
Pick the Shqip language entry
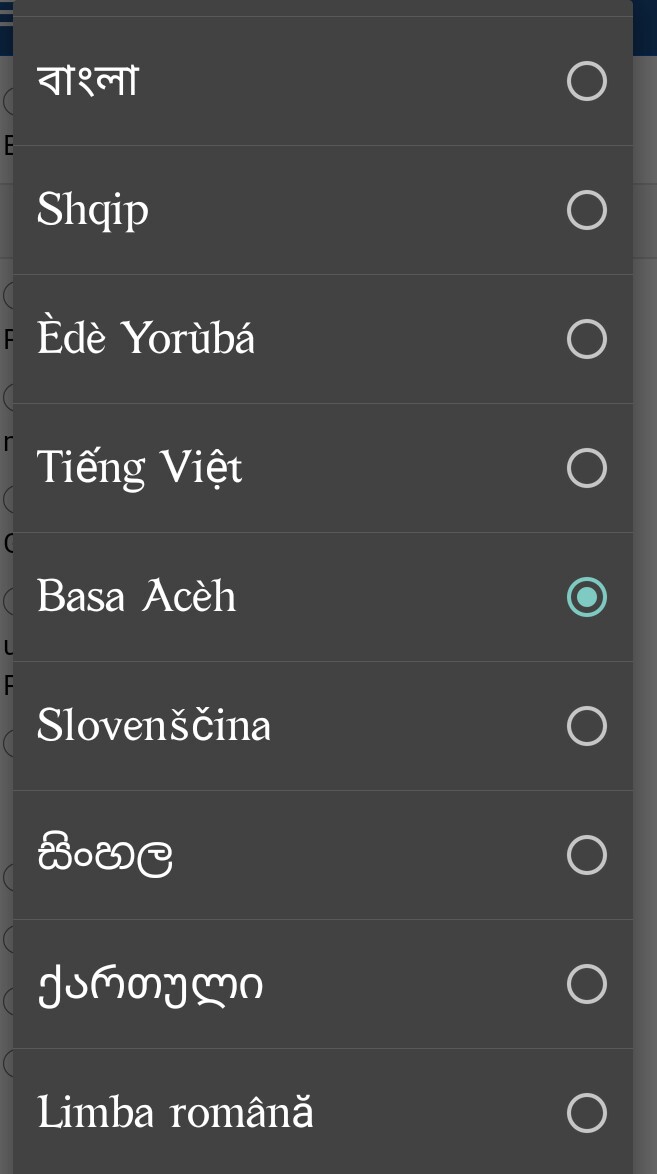(x=93, y=210)
